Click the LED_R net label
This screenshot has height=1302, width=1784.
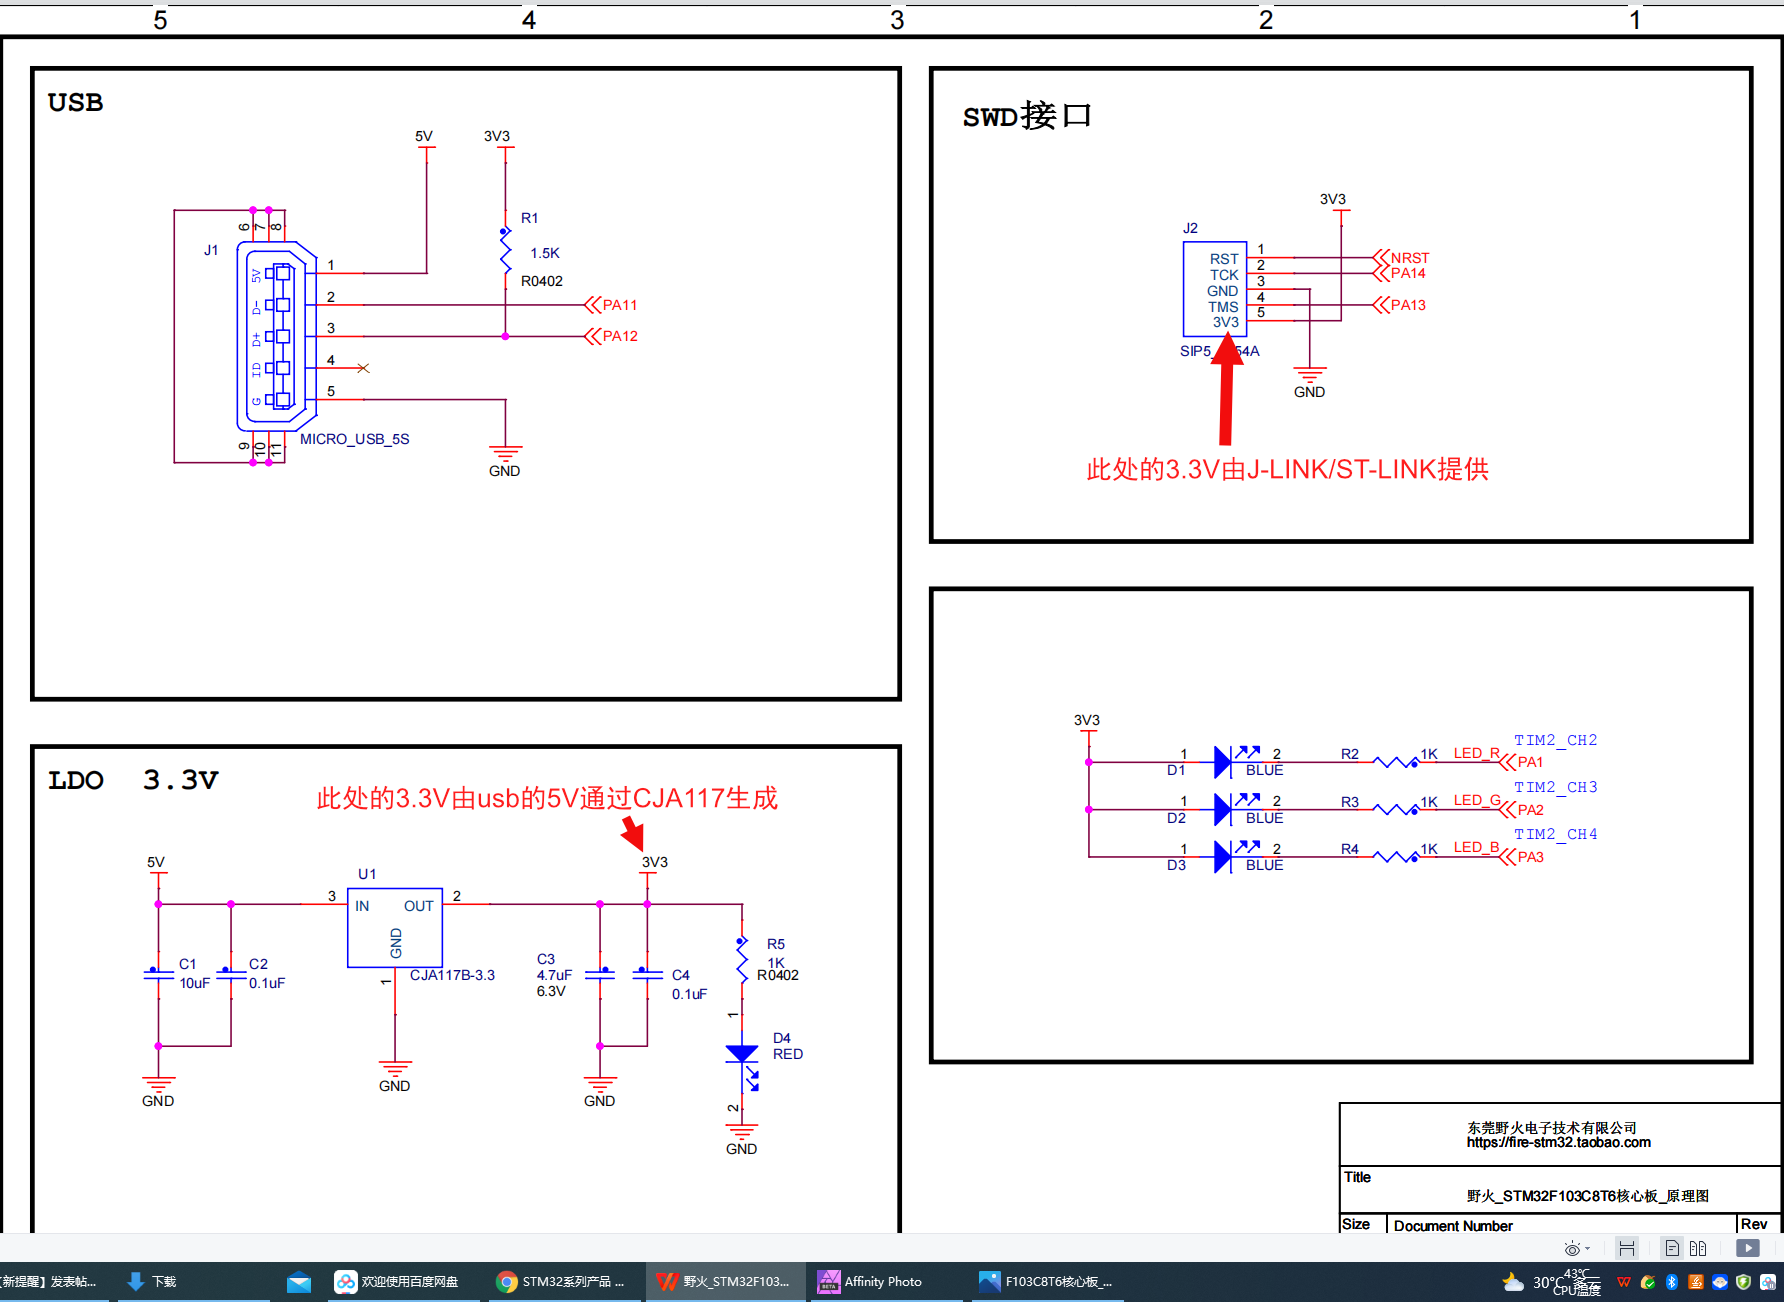1476,753
